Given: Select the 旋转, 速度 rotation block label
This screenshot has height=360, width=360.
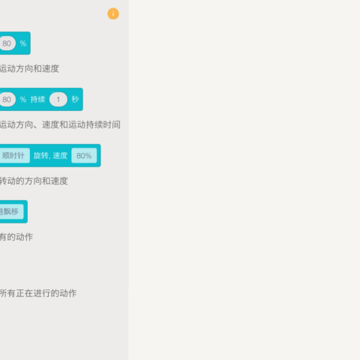Looking at the screenshot, I should click(x=50, y=156).
